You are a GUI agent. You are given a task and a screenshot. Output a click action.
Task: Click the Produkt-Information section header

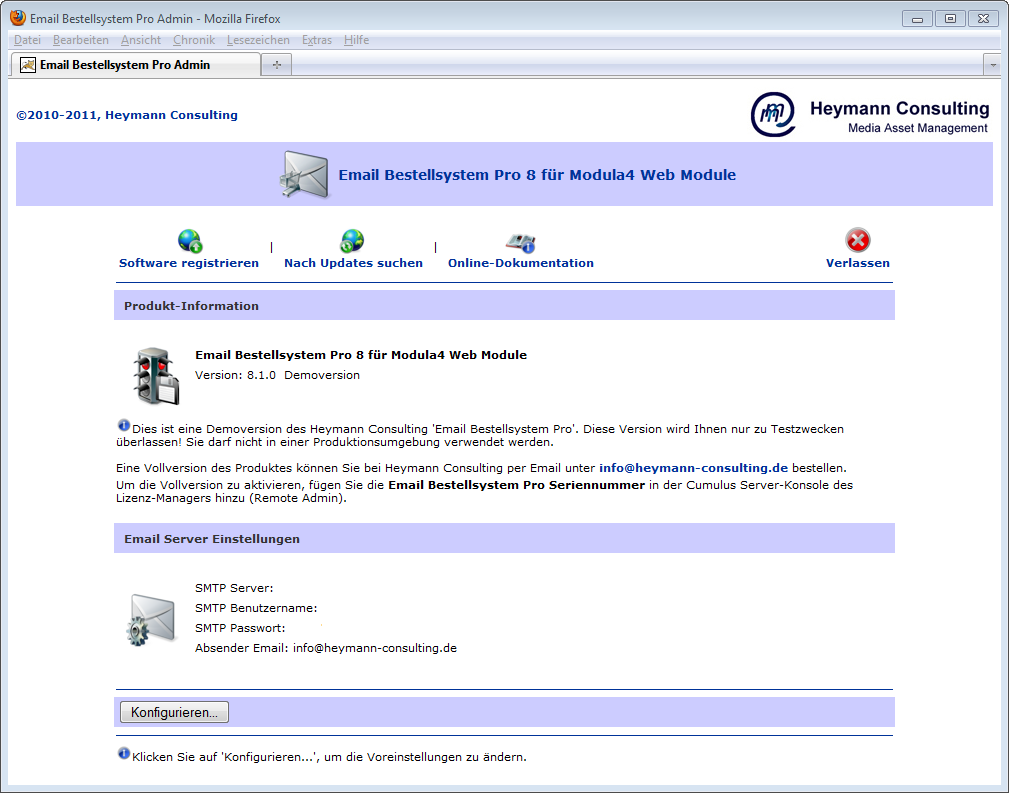click(x=504, y=305)
